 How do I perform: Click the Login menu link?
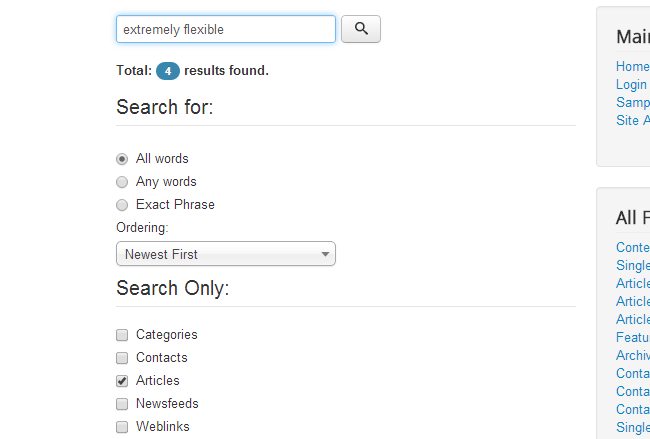tap(631, 85)
